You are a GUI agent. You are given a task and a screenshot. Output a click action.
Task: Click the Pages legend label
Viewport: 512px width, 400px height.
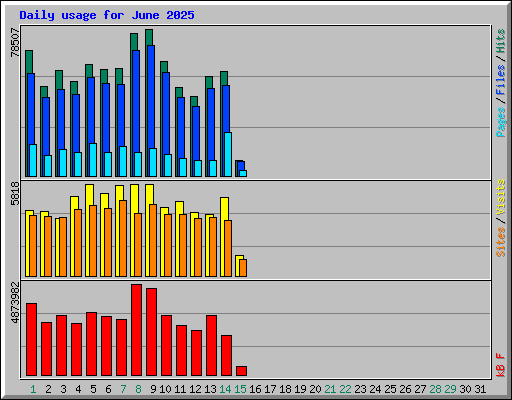[x=500, y=122]
